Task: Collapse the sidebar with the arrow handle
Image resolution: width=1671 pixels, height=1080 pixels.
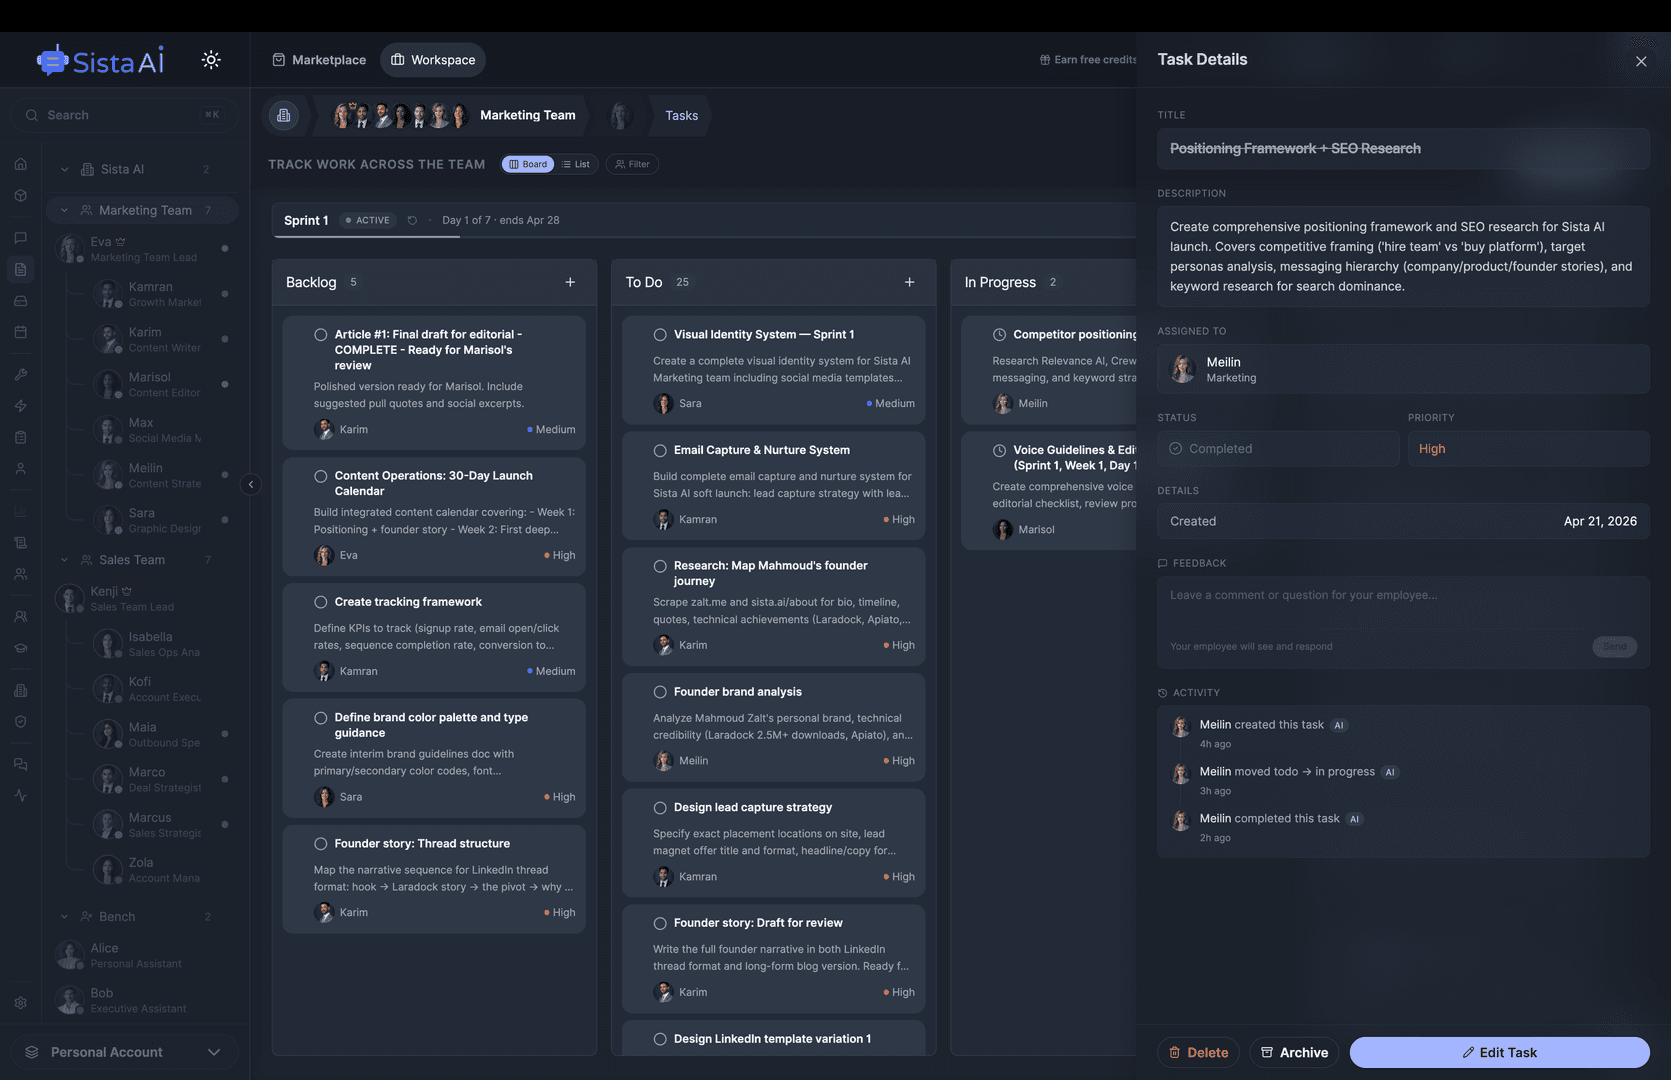Action: [x=251, y=485]
